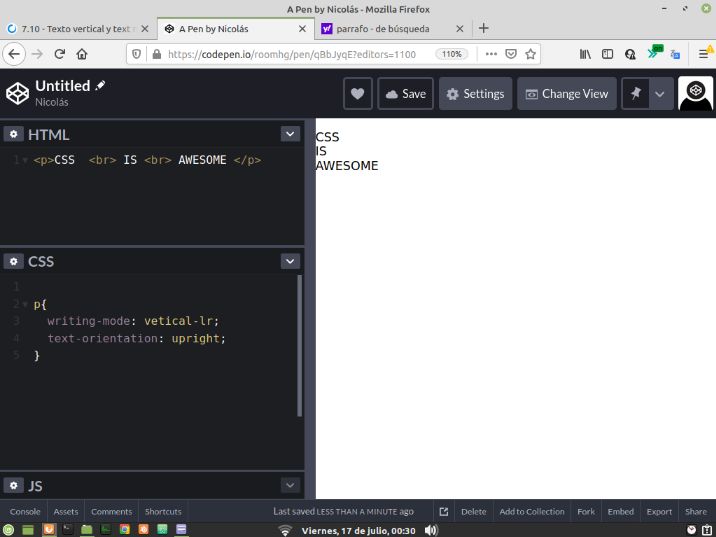The width and height of the screenshot is (716, 537).
Task: Expand HTML editor options dropdown
Action: [x=290, y=134]
